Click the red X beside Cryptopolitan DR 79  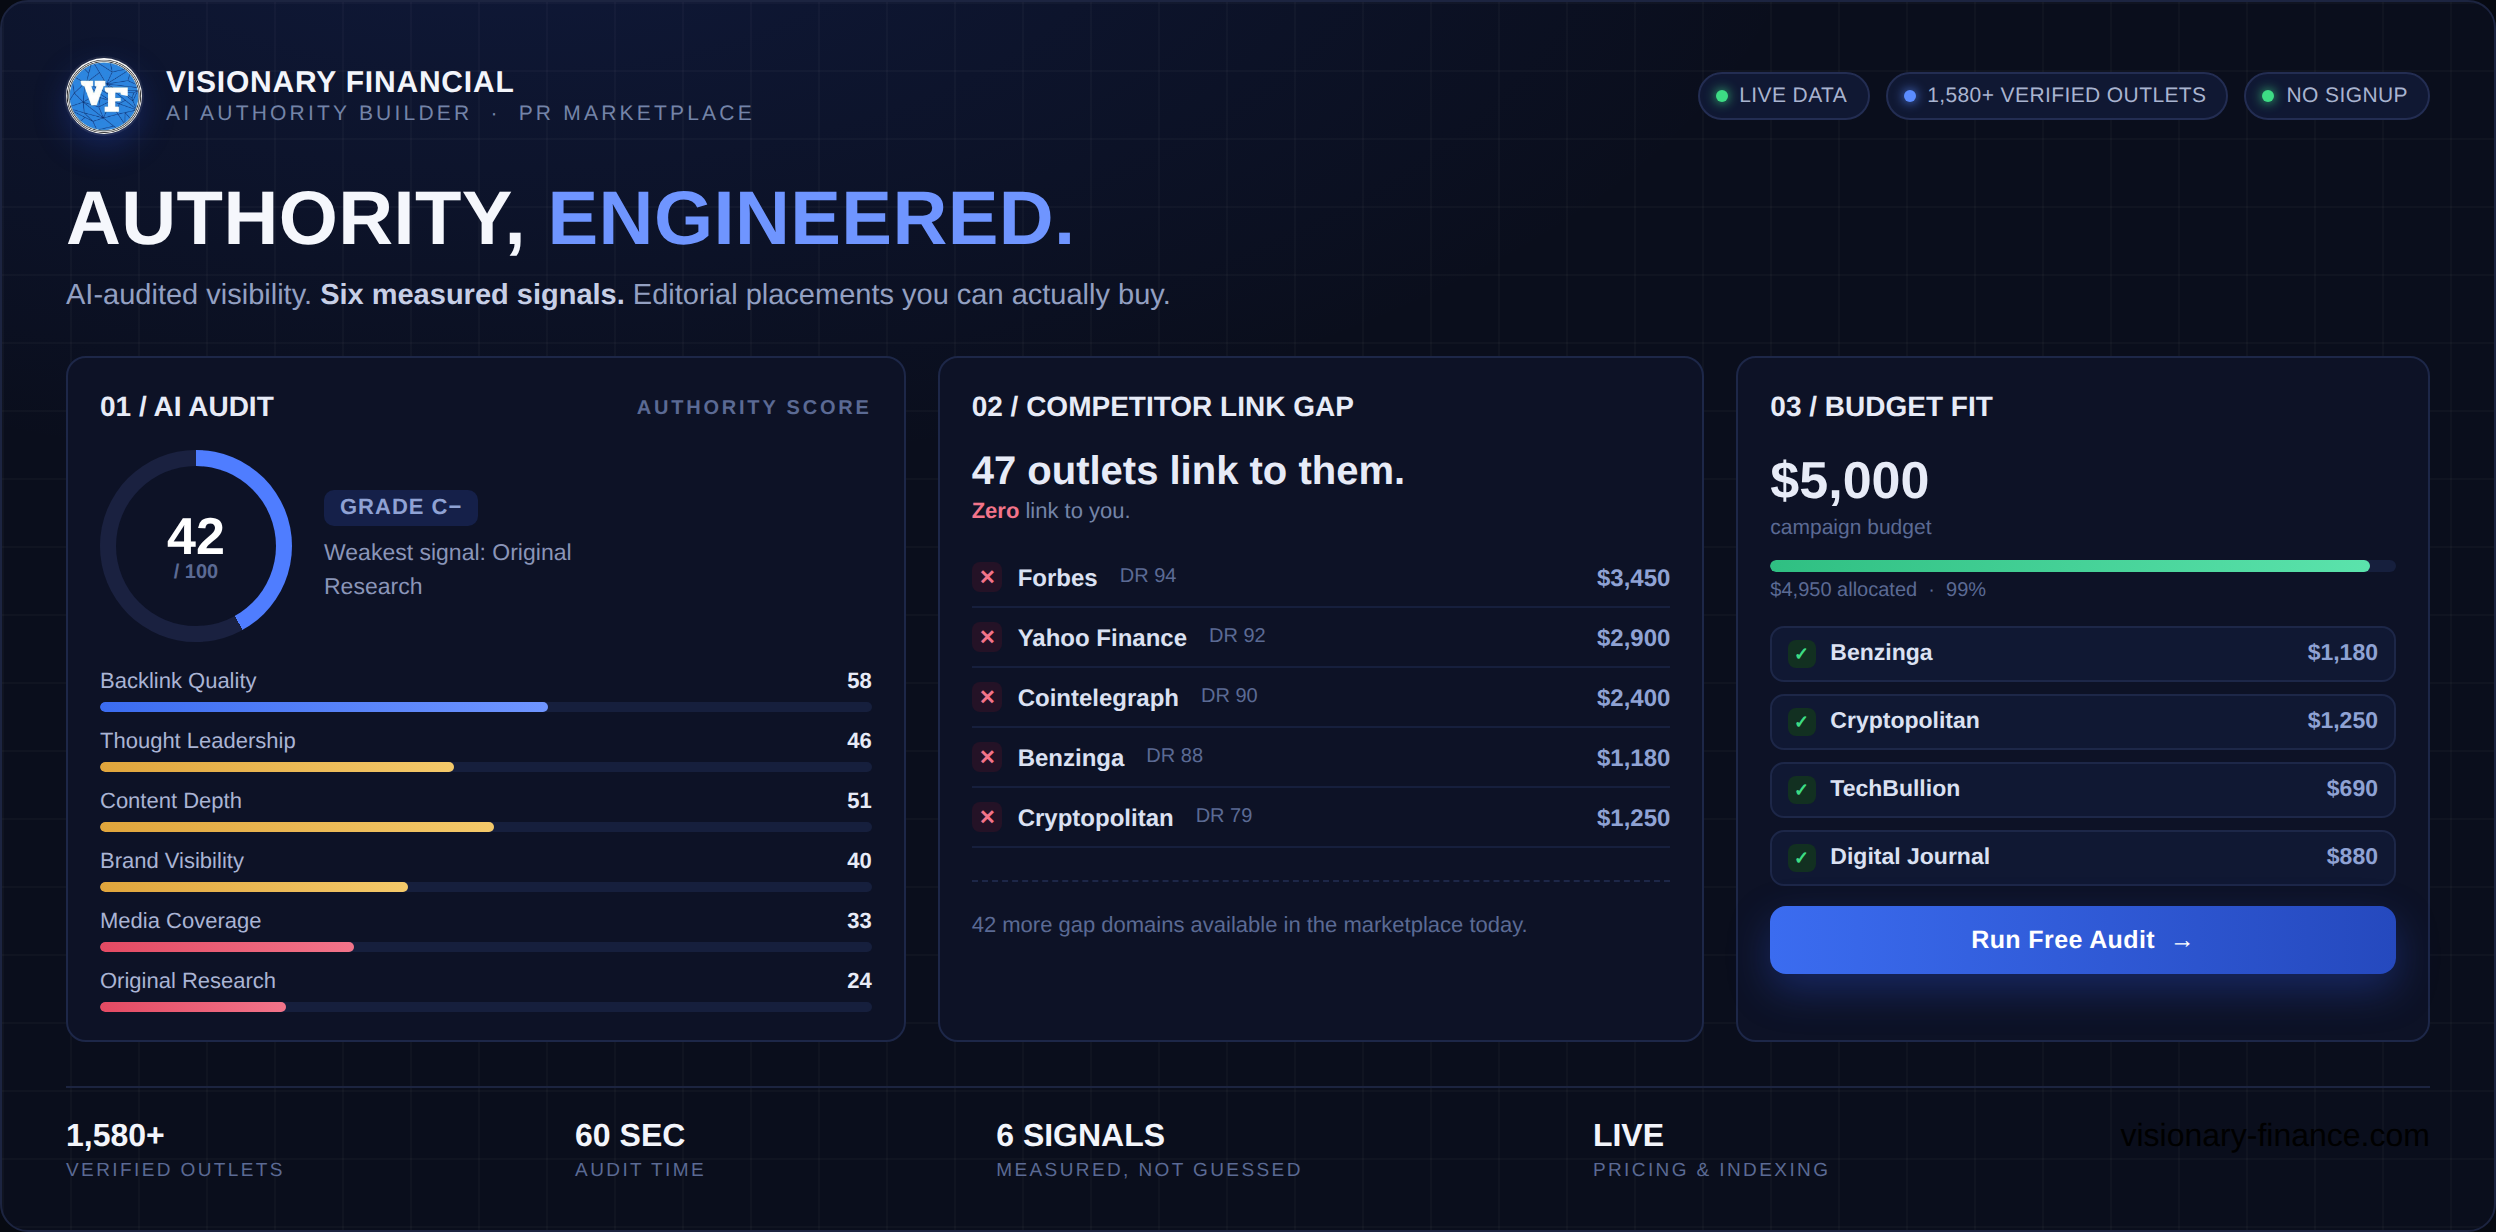point(987,817)
